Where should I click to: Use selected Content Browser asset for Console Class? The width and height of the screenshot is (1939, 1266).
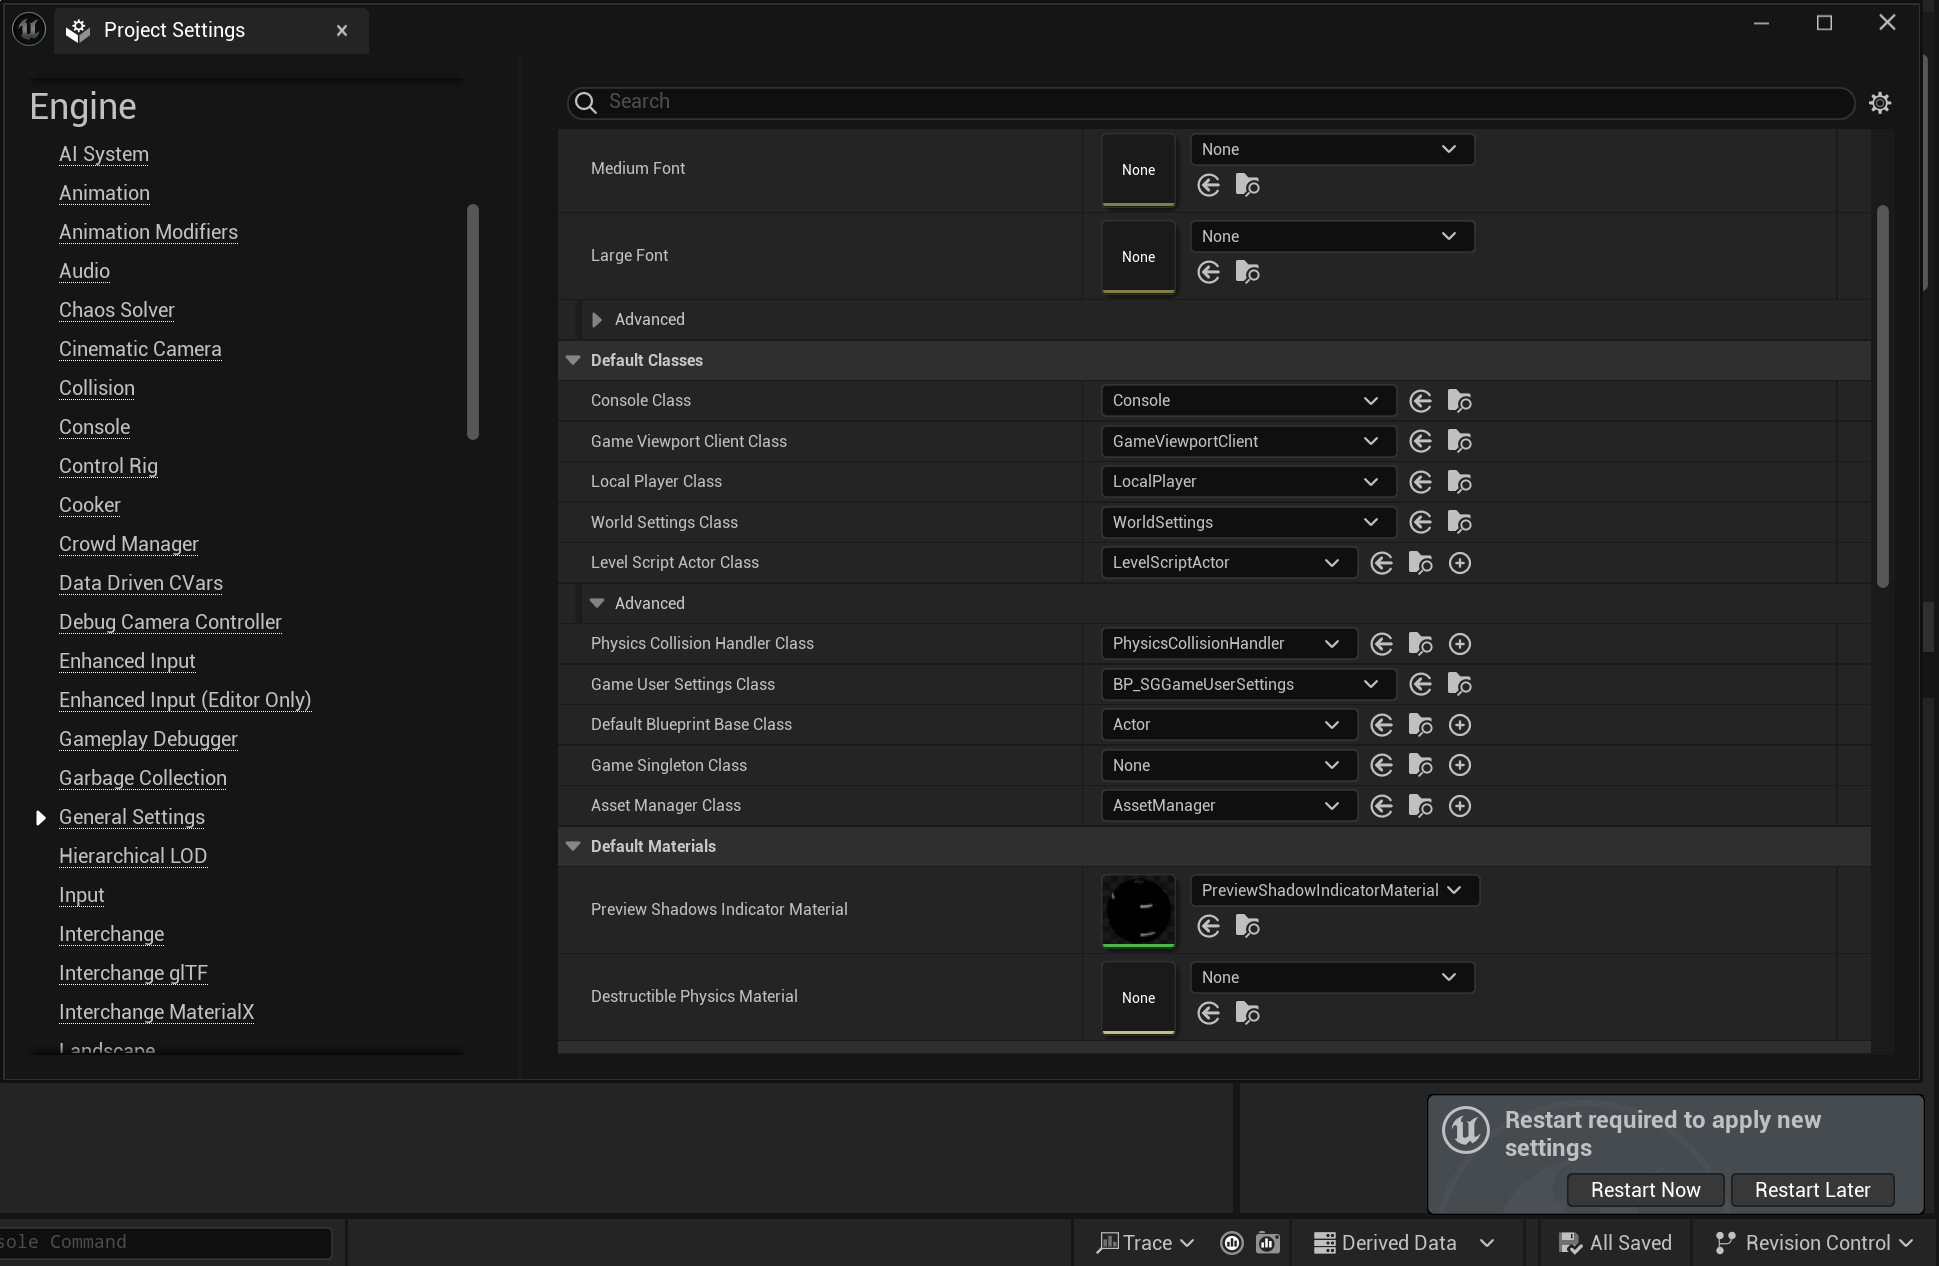pyautogui.click(x=1421, y=400)
